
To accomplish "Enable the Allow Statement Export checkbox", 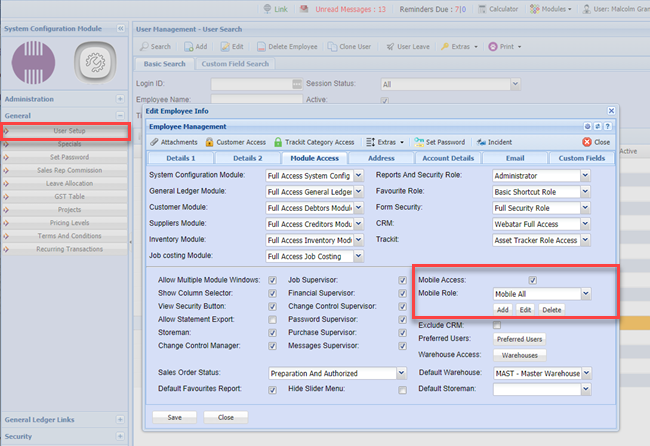I will pyautogui.click(x=273, y=319).
